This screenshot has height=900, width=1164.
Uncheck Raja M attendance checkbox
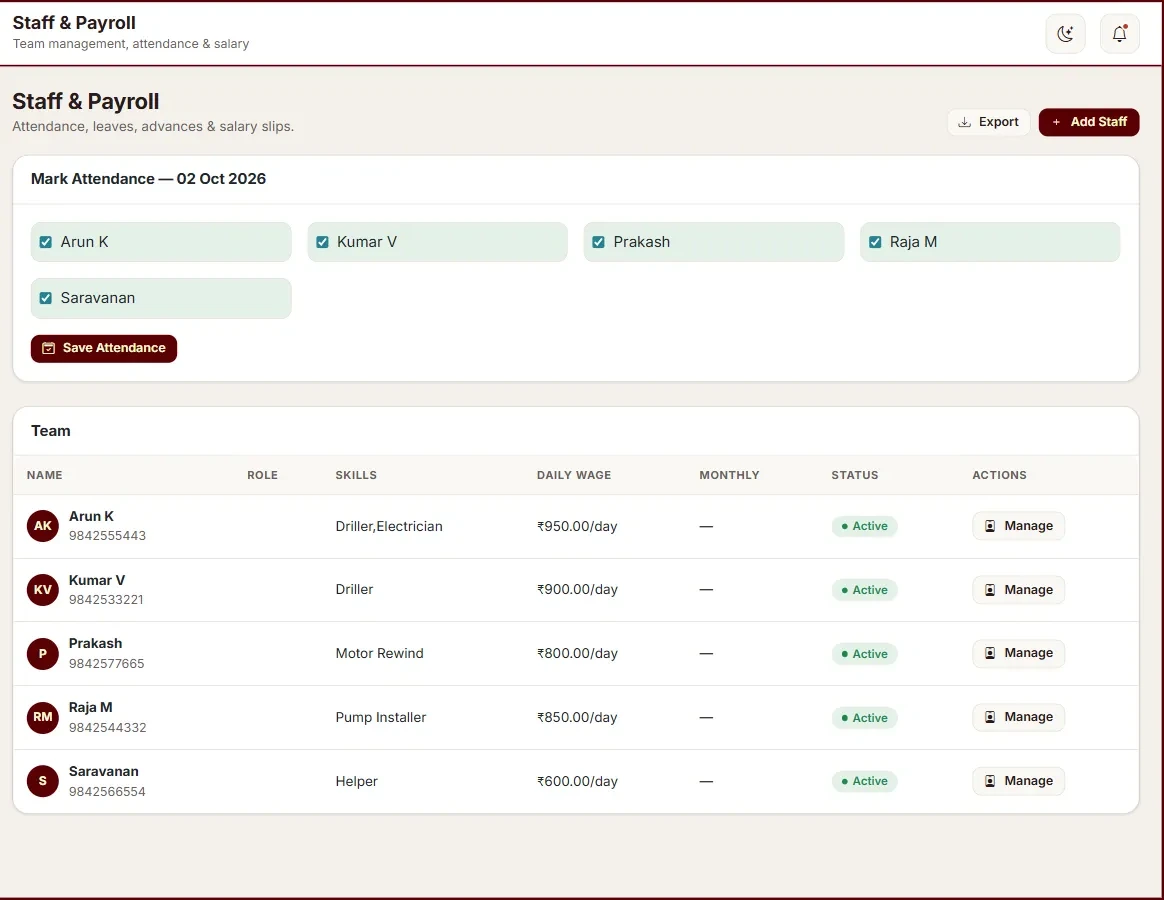[875, 242]
